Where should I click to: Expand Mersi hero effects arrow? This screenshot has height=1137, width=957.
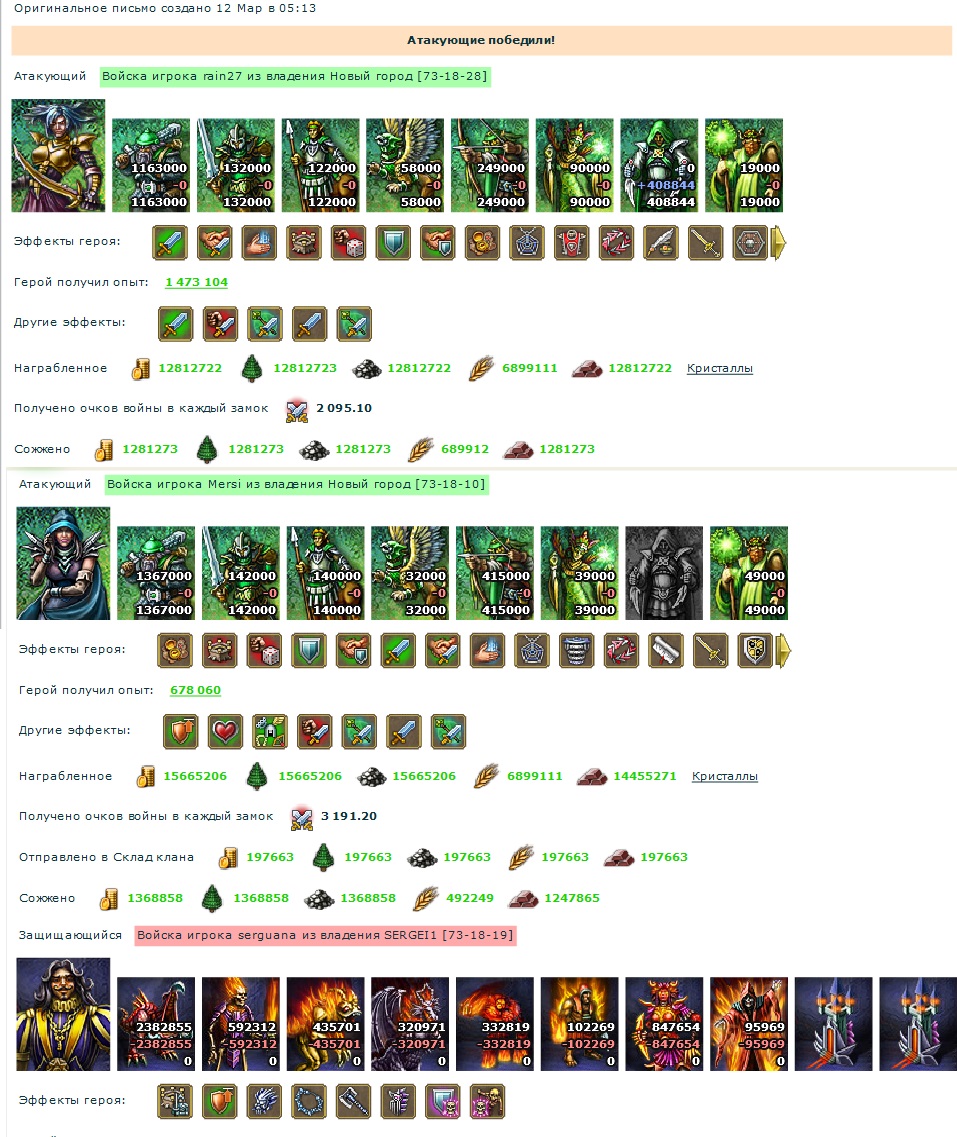[783, 650]
